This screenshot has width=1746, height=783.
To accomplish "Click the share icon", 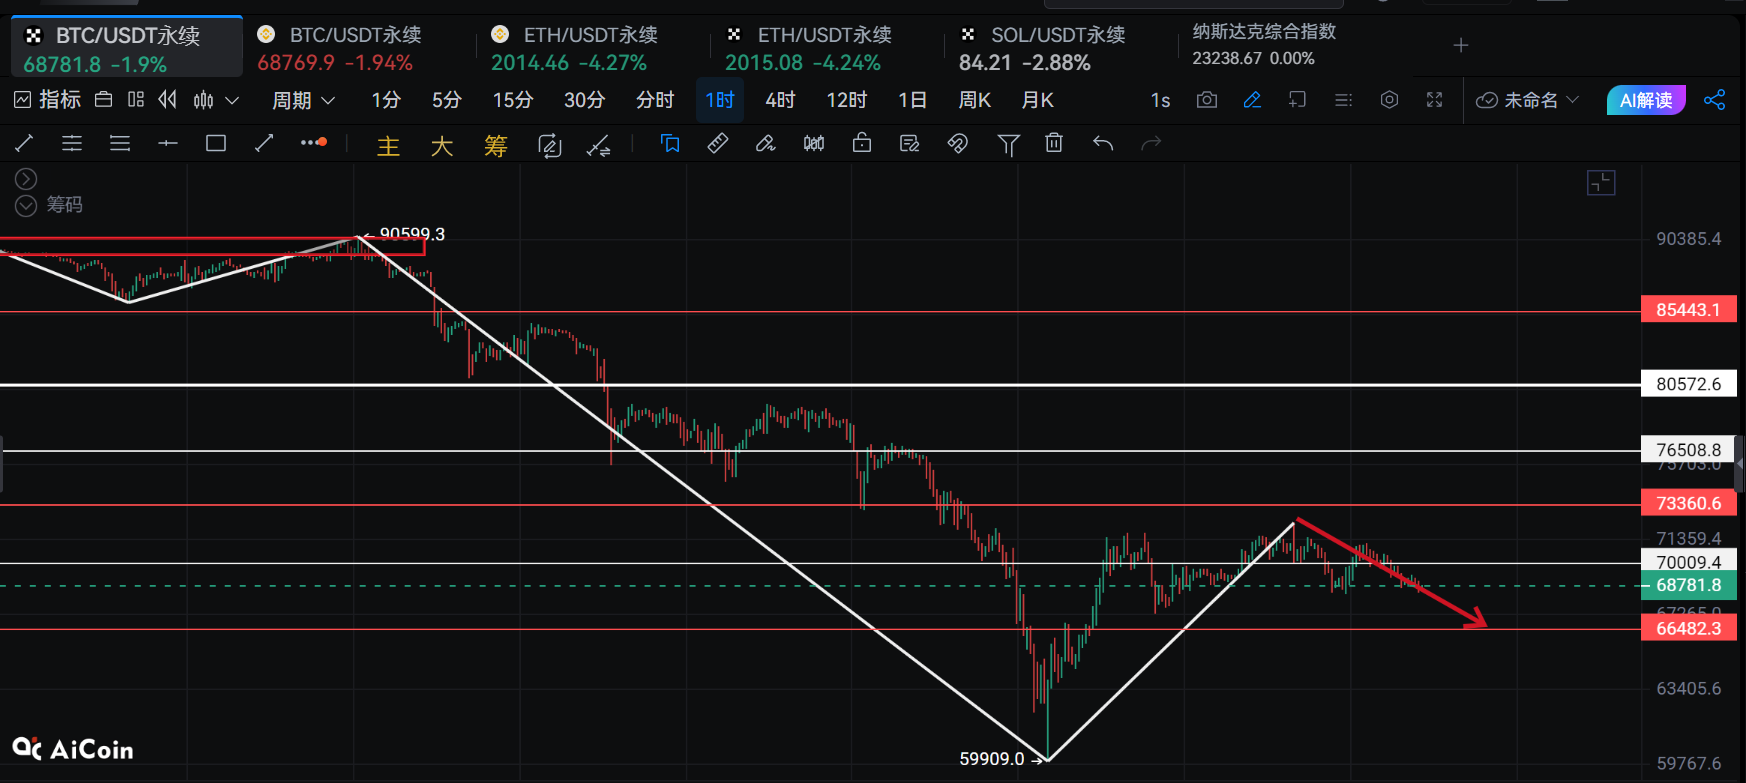I will coord(1714,100).
